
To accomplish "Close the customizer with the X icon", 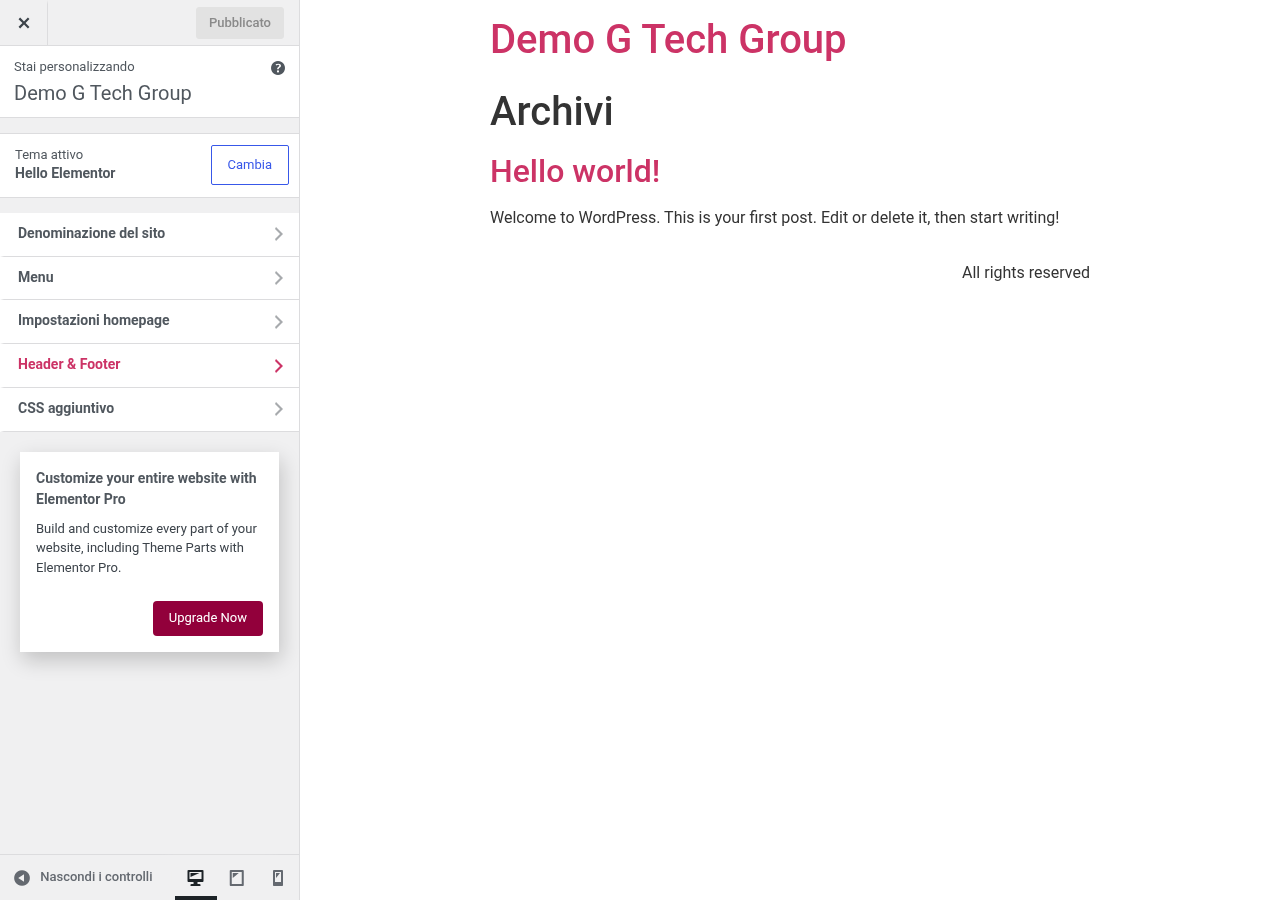I will pyautogui.click(x=24, y=23).
